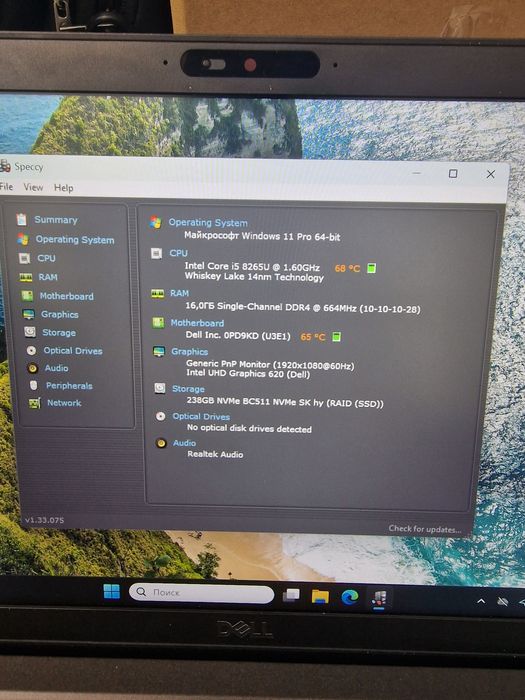Click 'Realtek Audio' text
Viewport: 525px width, 700px height.
coord(215,454)
